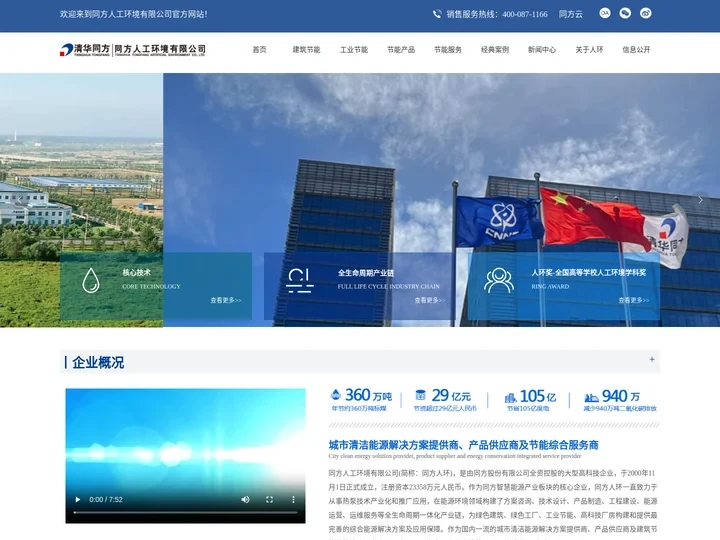Screen dimensions: 720x540
Task: Click the 节省105亿度电 caption
Action: [x=528, y=408]
